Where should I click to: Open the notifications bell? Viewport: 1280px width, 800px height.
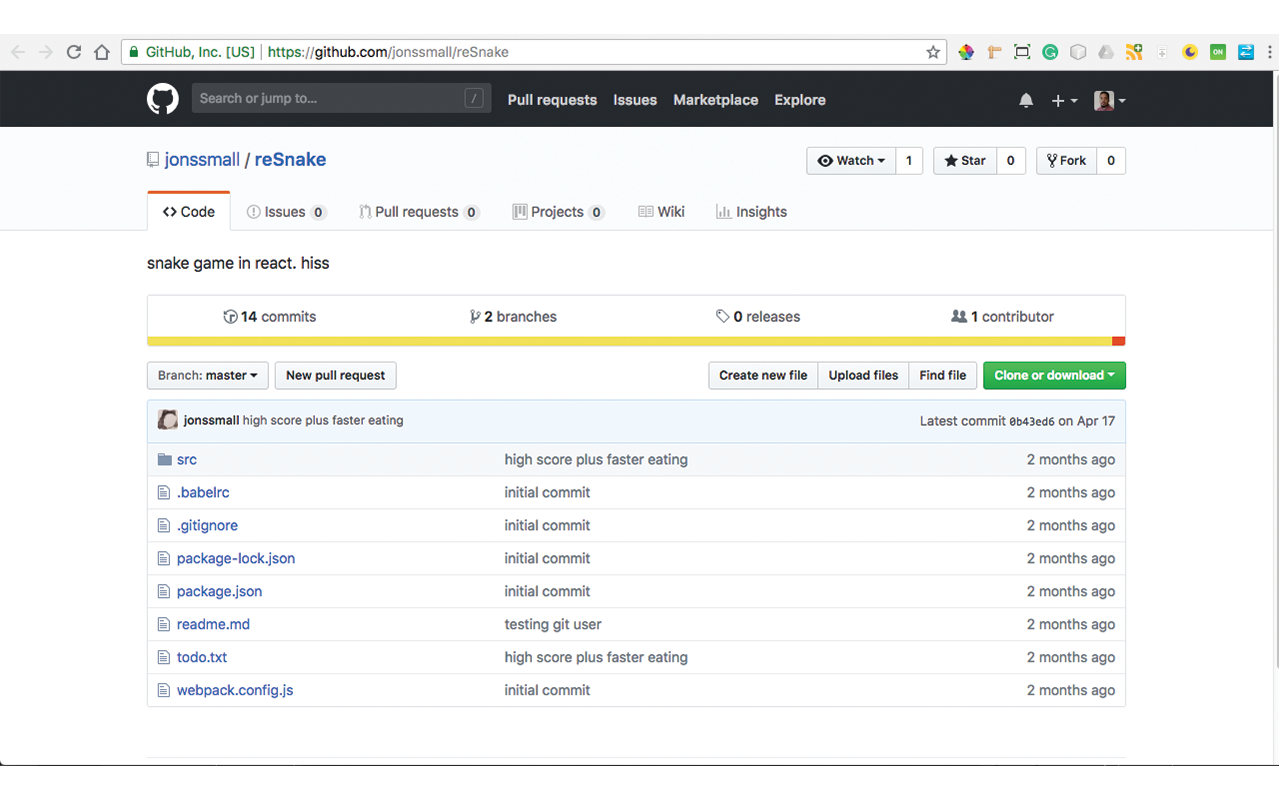tap(1026, 100)
